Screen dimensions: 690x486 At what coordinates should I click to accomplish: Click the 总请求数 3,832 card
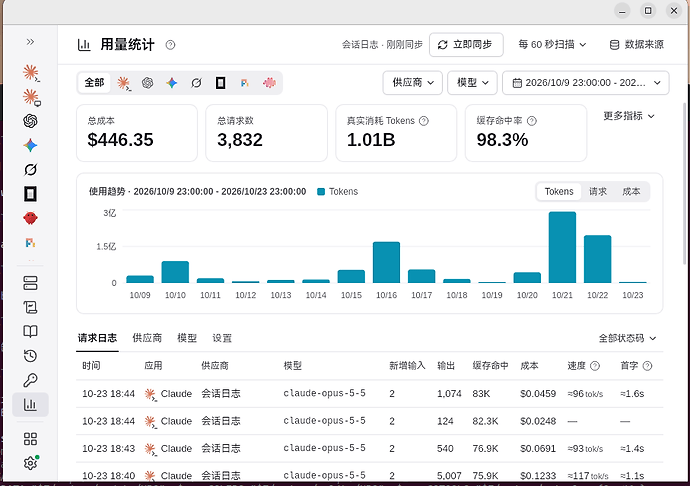click(x=266, y=133)
